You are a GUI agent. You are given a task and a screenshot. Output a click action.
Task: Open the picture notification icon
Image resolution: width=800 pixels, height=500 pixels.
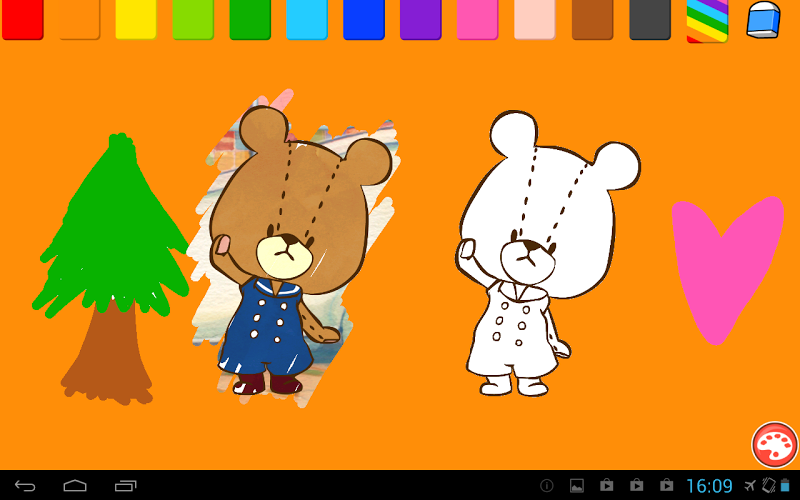coord(577,486)
